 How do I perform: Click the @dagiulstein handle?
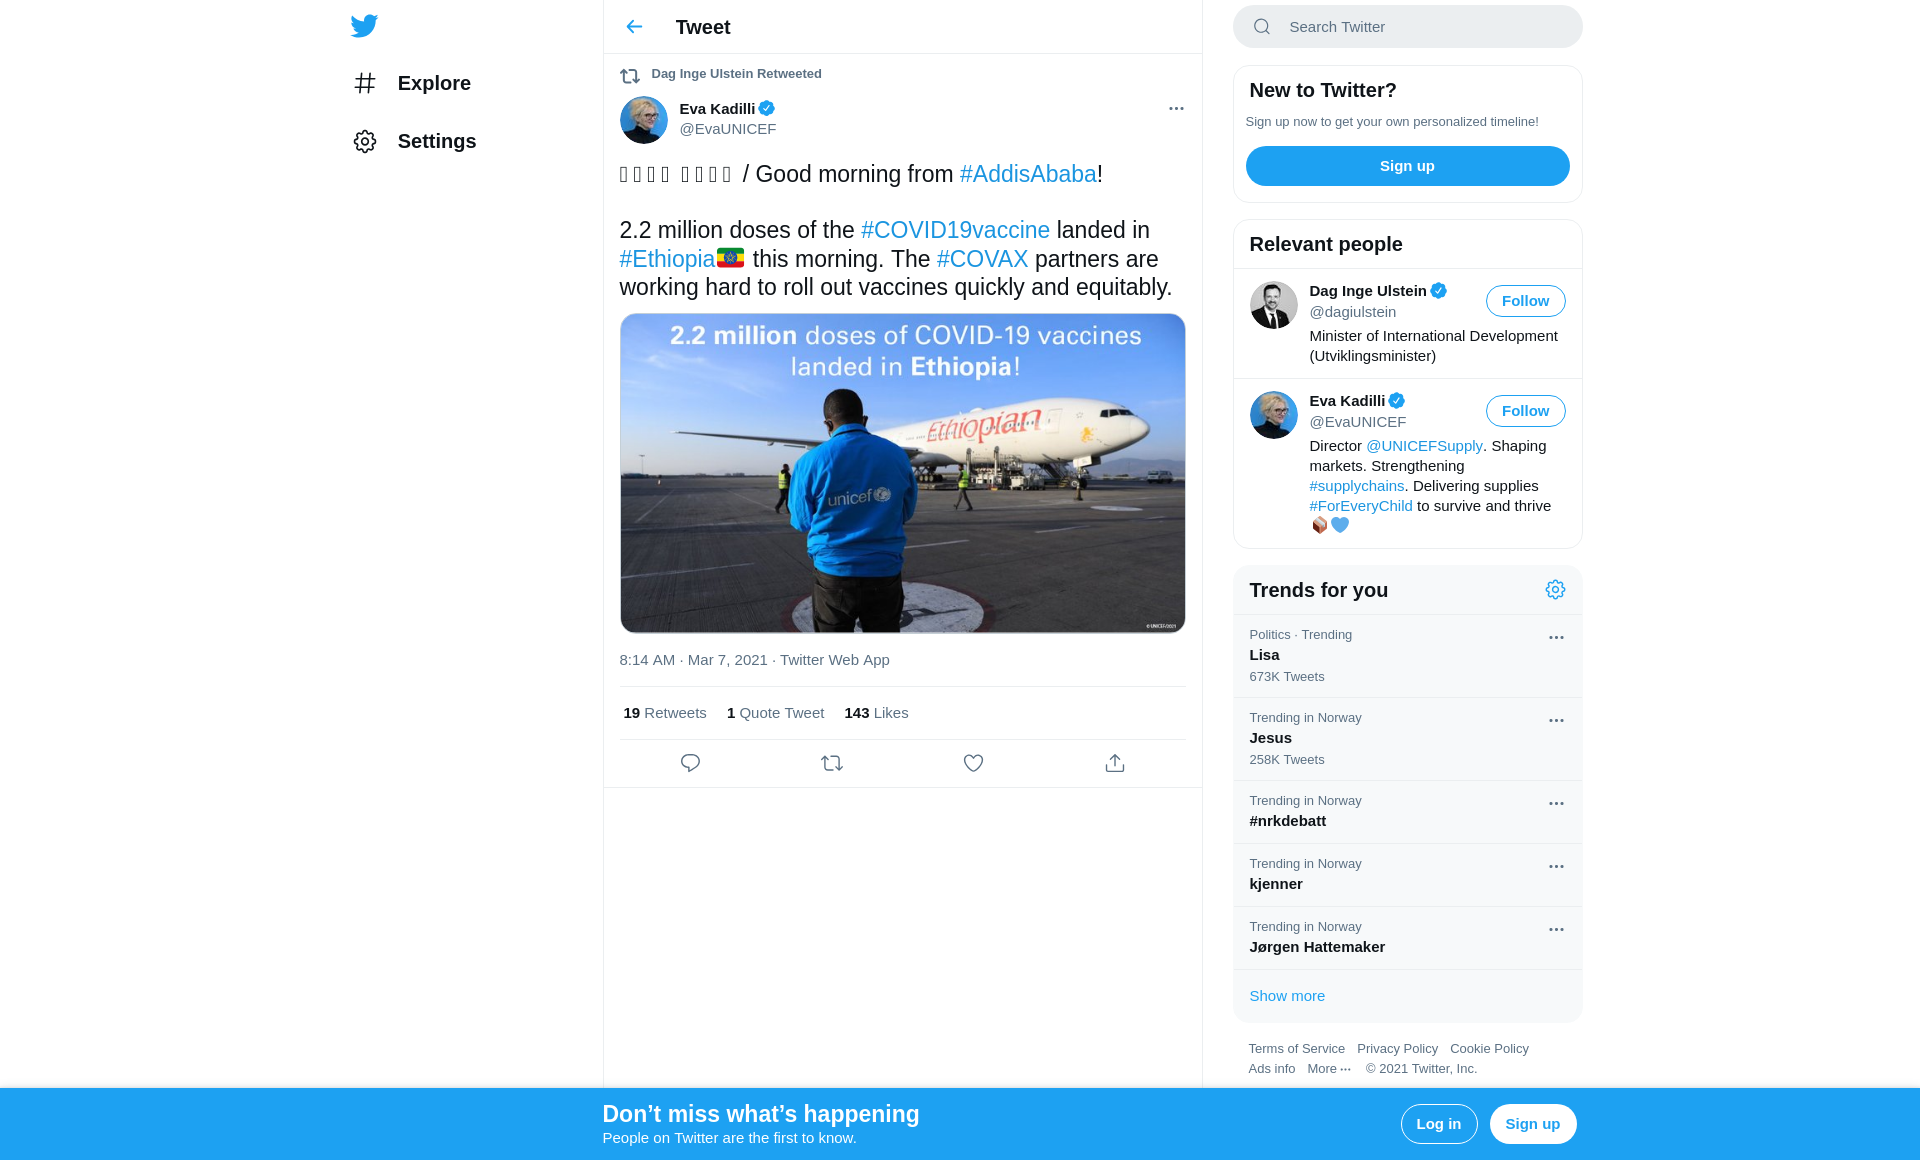[x=1352, y=312]
